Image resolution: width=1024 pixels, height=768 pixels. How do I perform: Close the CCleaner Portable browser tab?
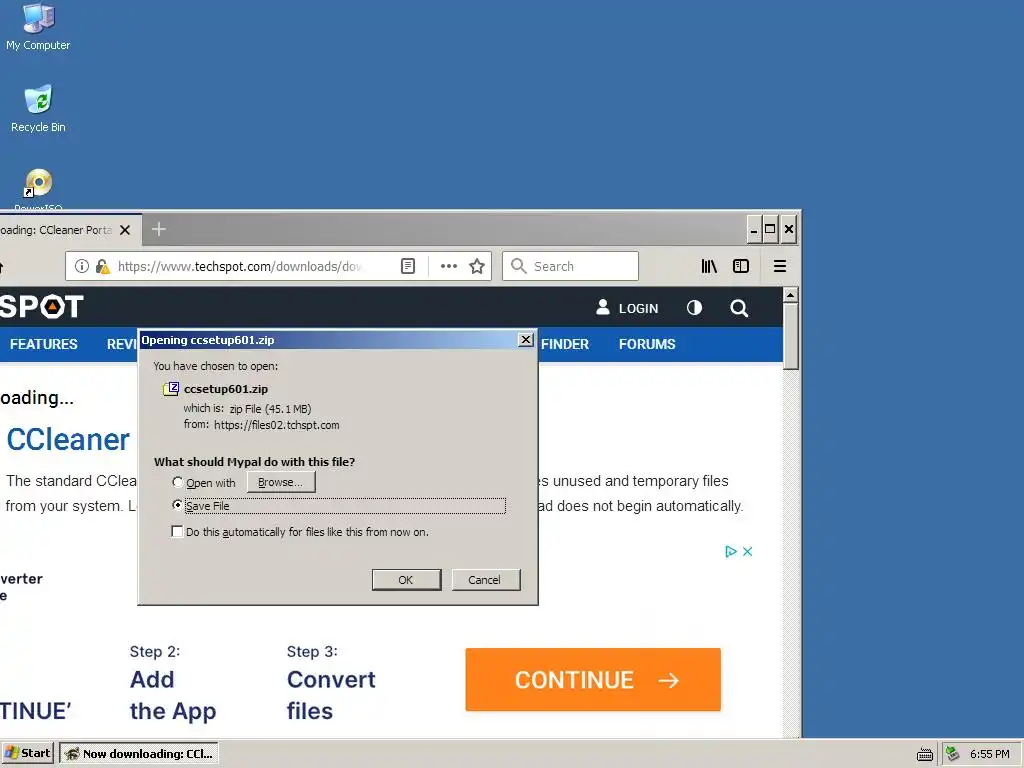pyautogui.click(x=125, y=230)
